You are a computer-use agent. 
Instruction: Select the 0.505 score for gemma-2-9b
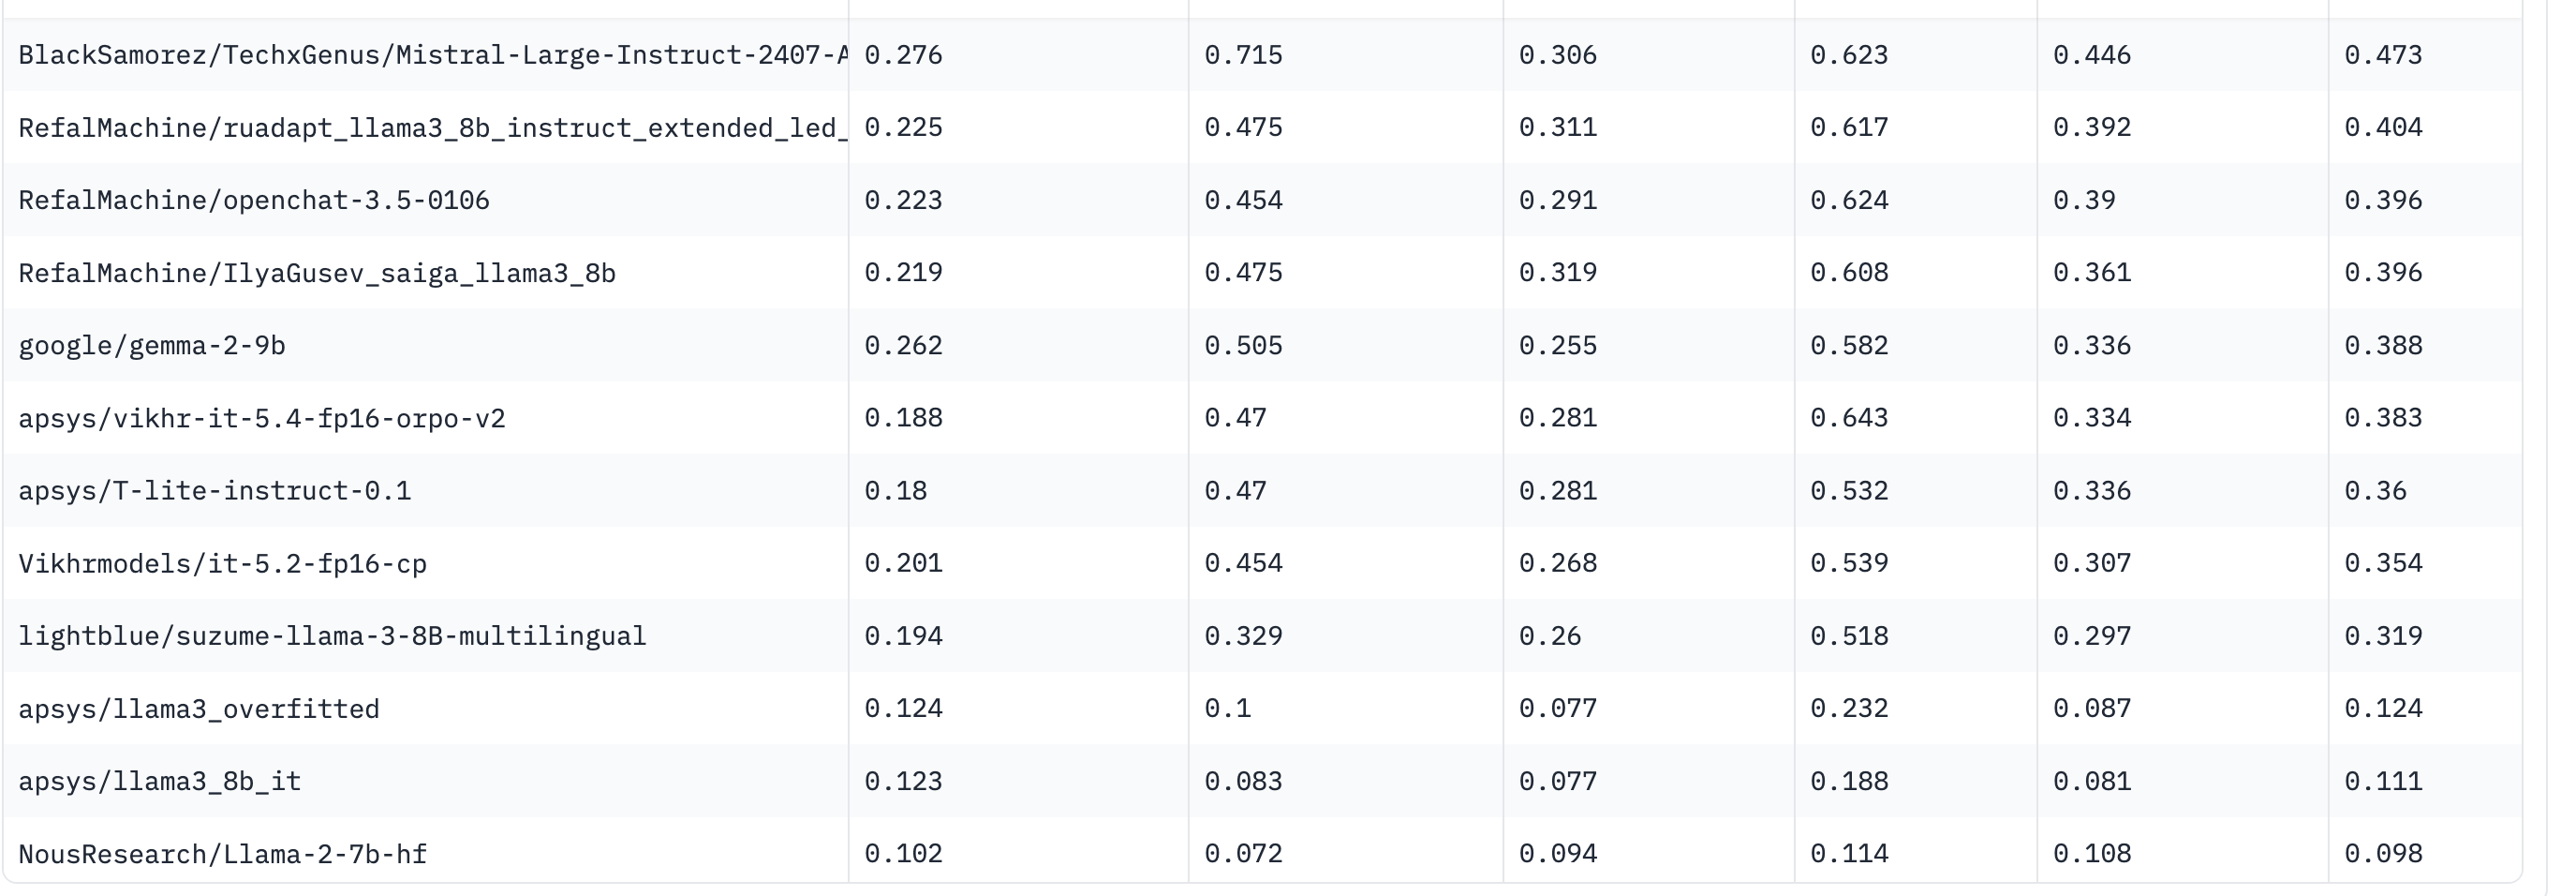pyautogui.click(x=1243, y=346)
